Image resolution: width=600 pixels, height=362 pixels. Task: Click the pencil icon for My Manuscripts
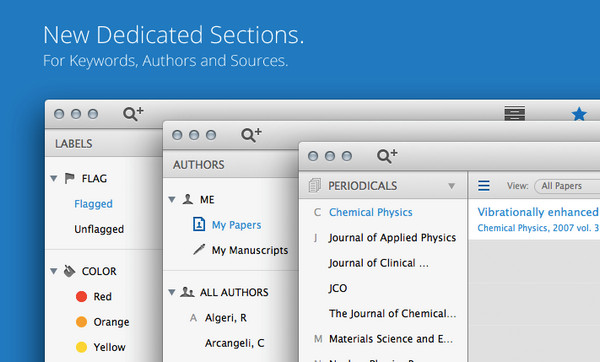click(x=199, y=249)
